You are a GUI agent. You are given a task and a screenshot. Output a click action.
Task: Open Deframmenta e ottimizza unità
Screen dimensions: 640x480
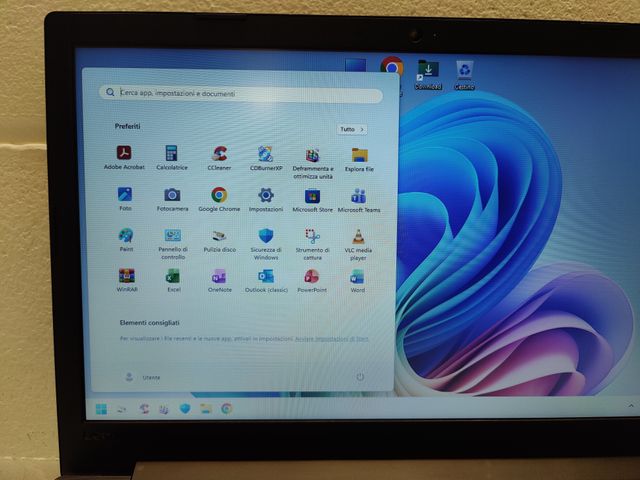[x=313, y=163]
